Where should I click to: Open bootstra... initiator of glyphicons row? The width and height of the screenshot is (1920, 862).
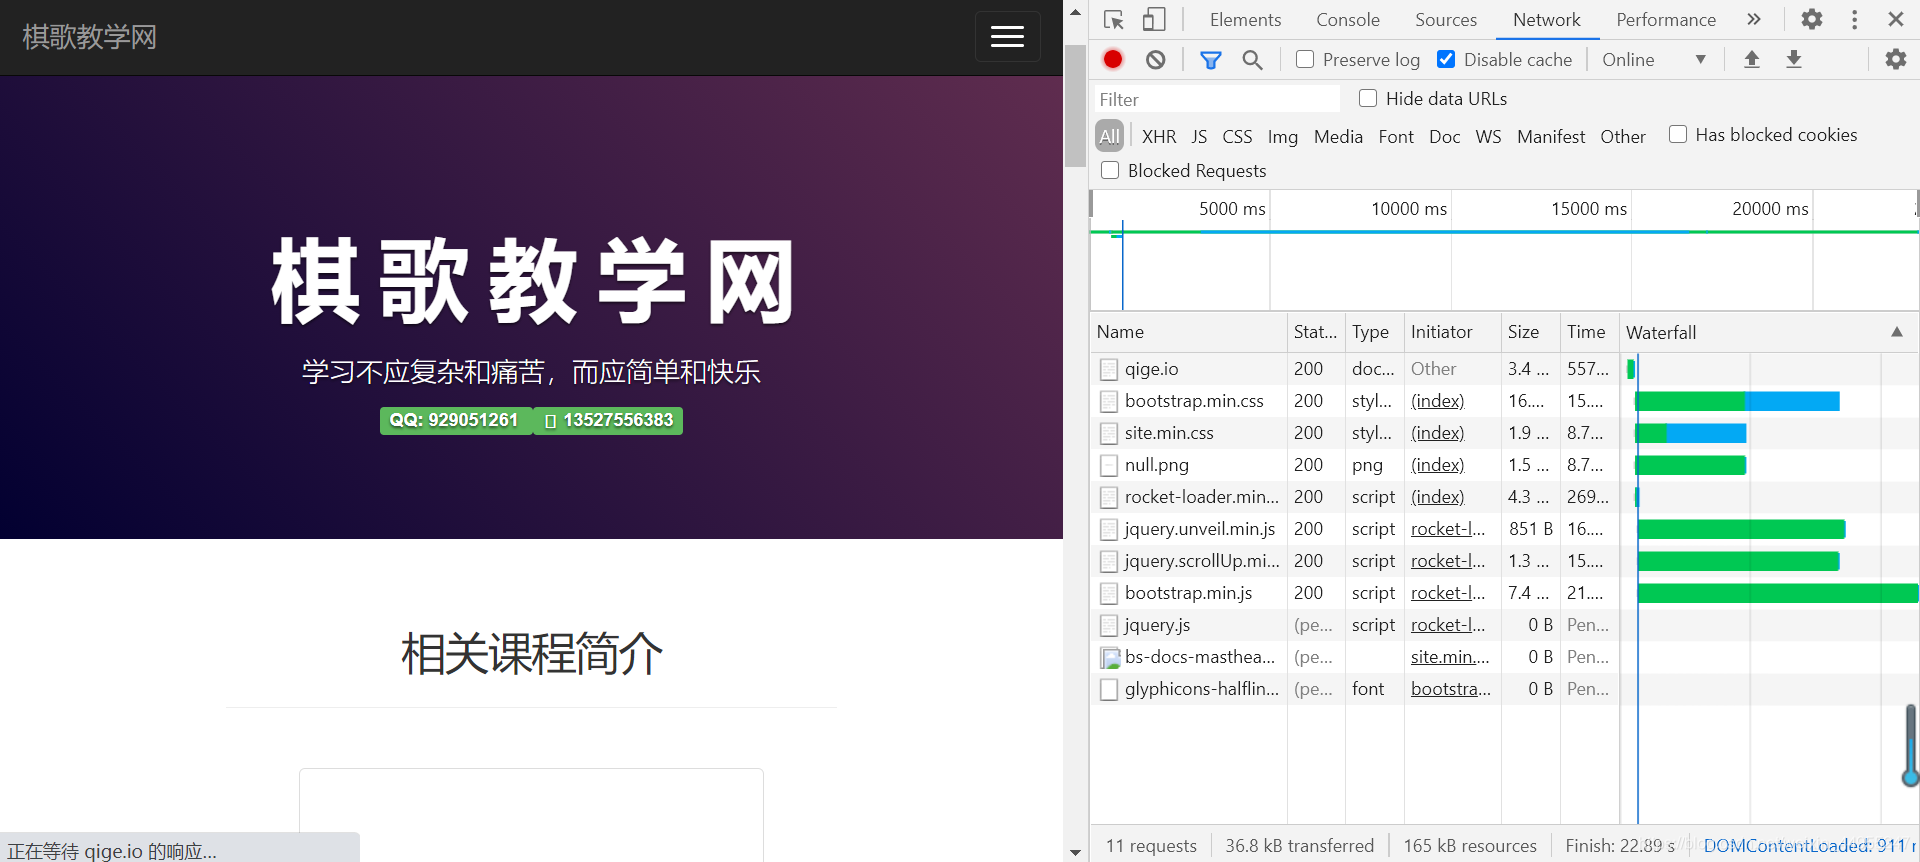1450,689
